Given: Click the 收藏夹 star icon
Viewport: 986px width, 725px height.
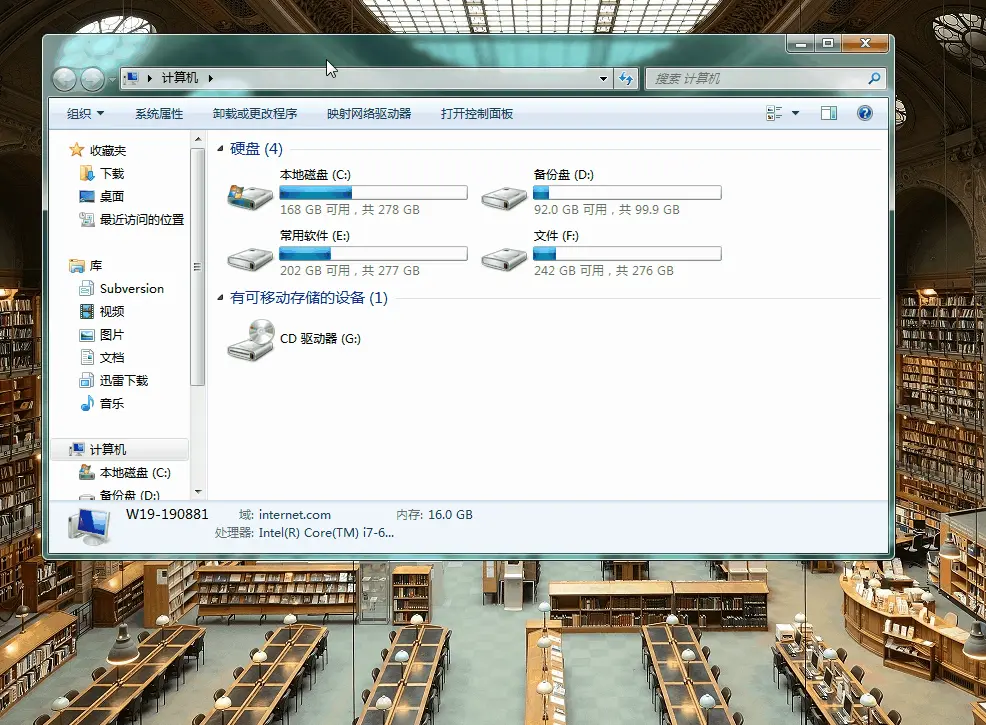Looking at the screenshot, I should [77, 150].
